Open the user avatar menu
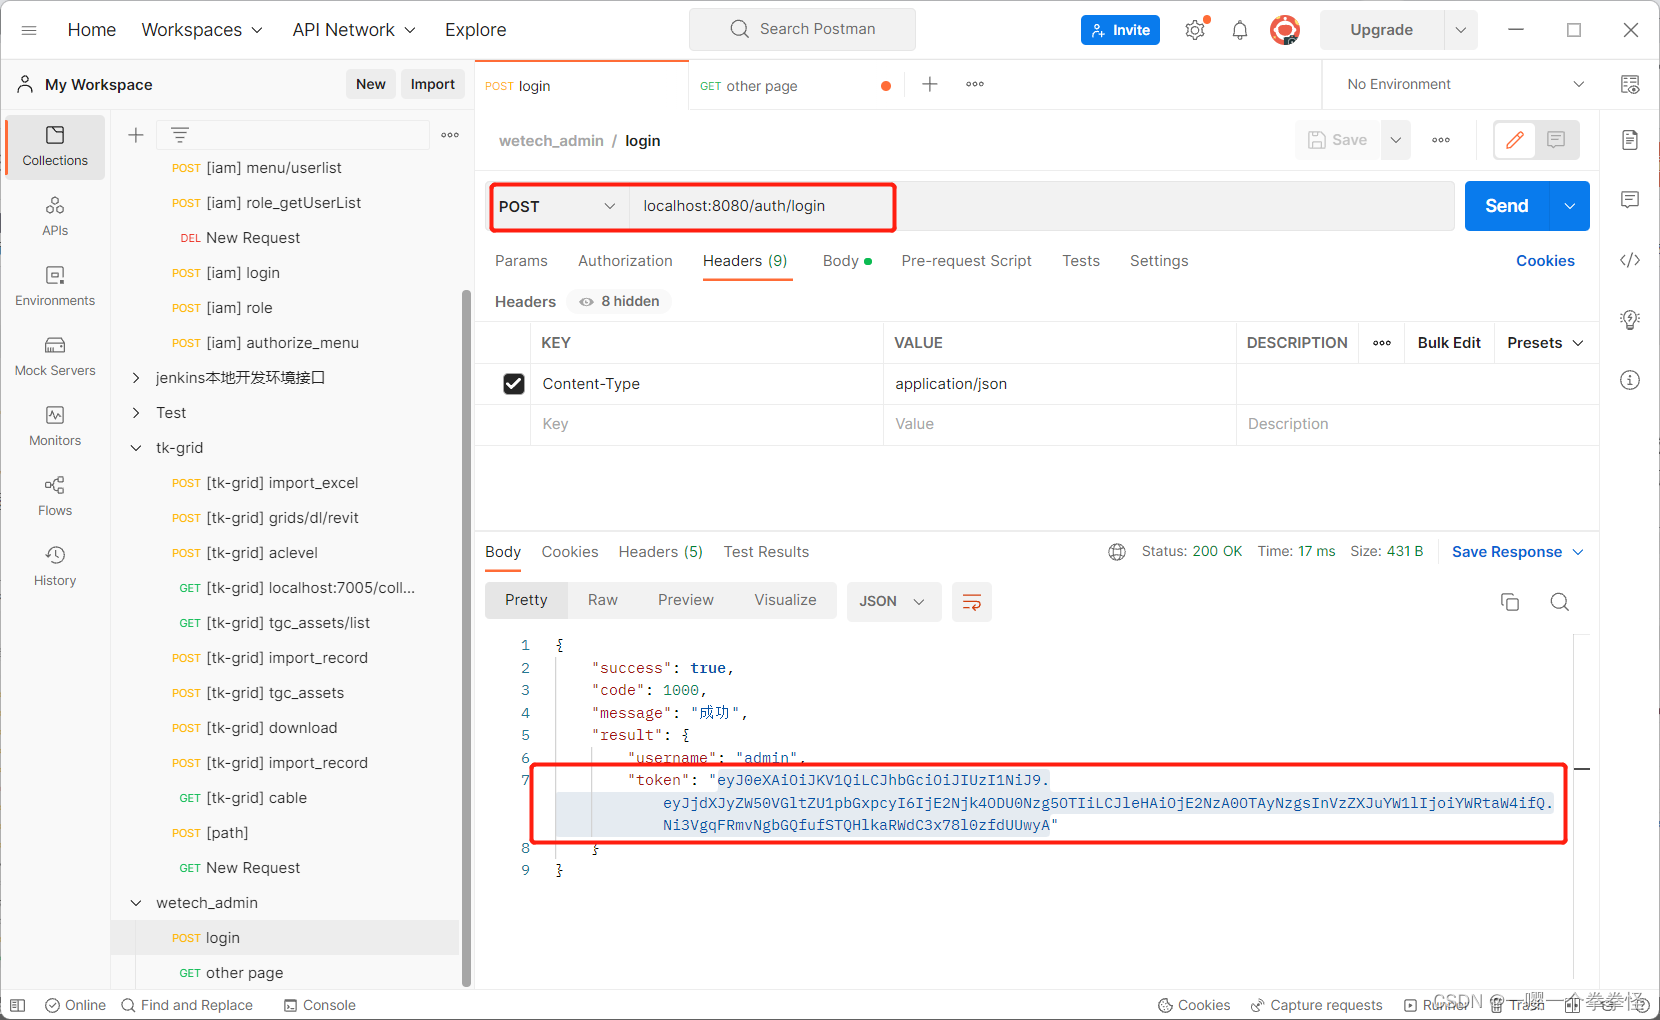Screen dimensions: 1660x1020 coord(1285,30)
